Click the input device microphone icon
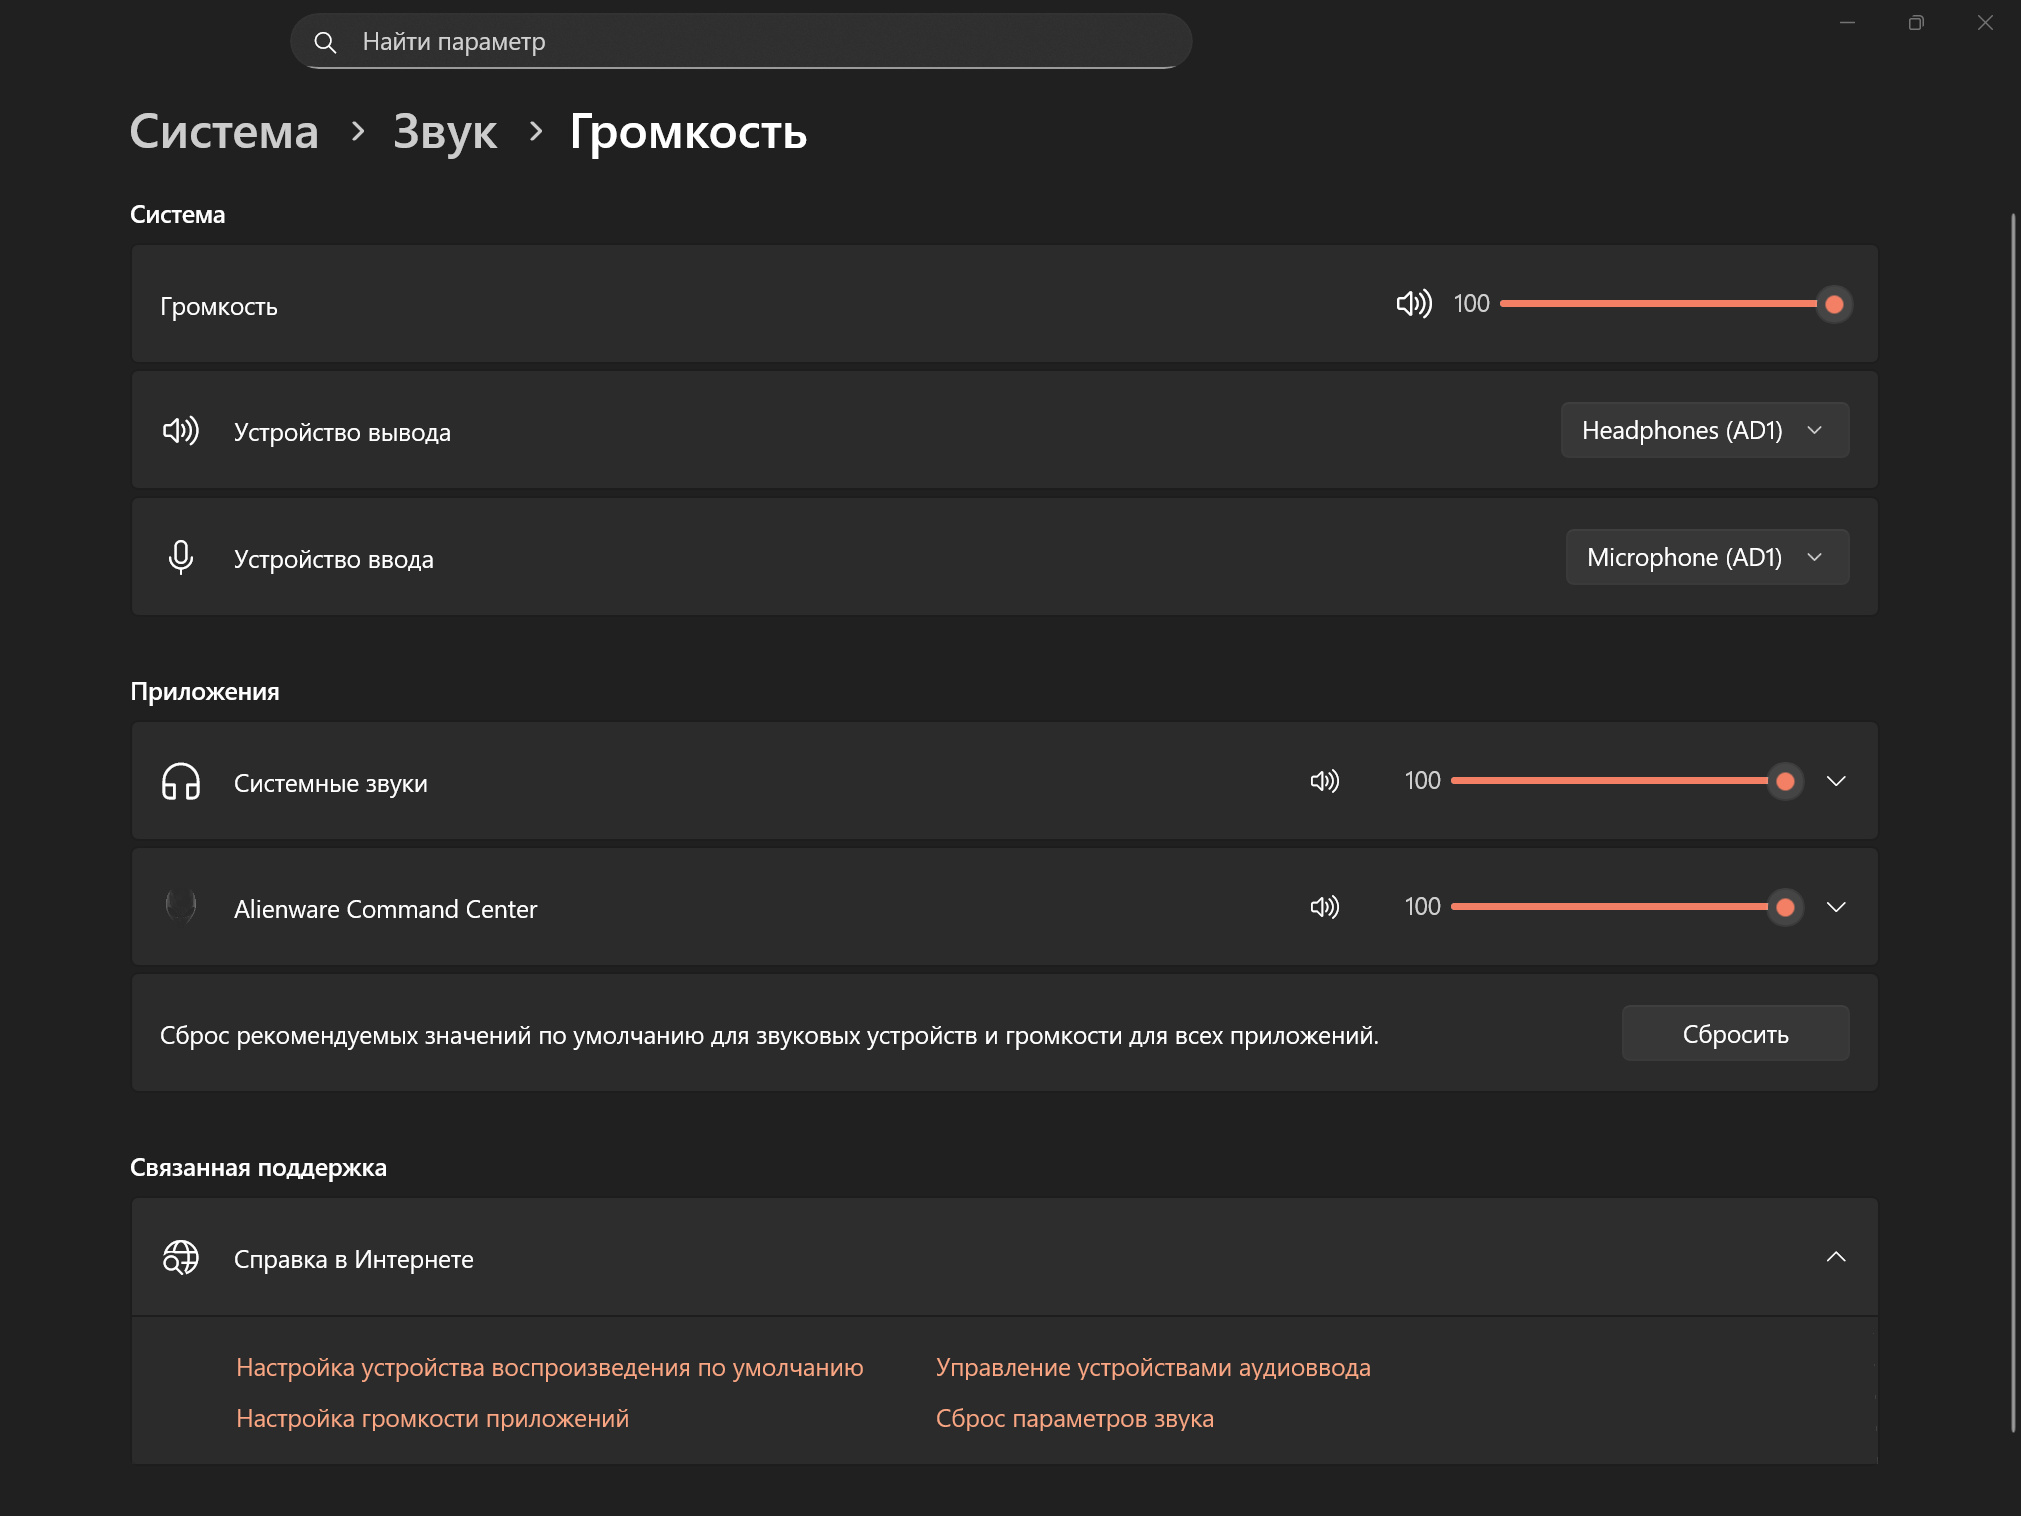This screenshot has height=1516, width=2021. (181, 557)
